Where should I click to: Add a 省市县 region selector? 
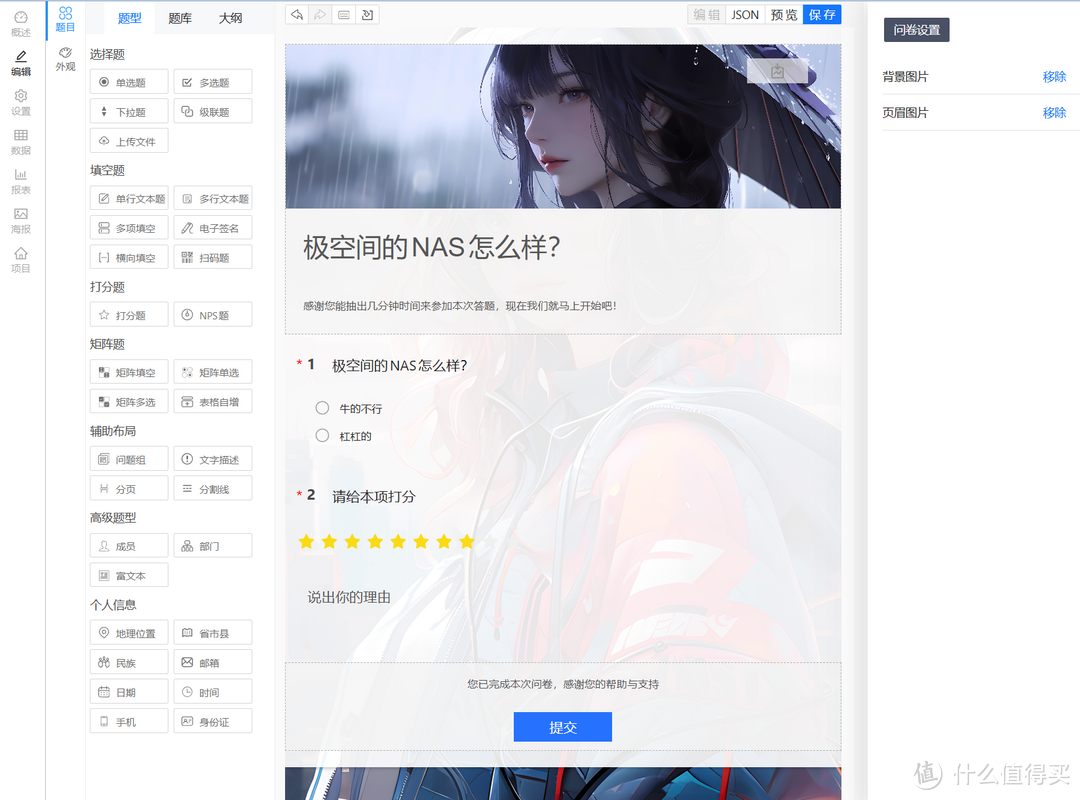click(x=212, y=634)
